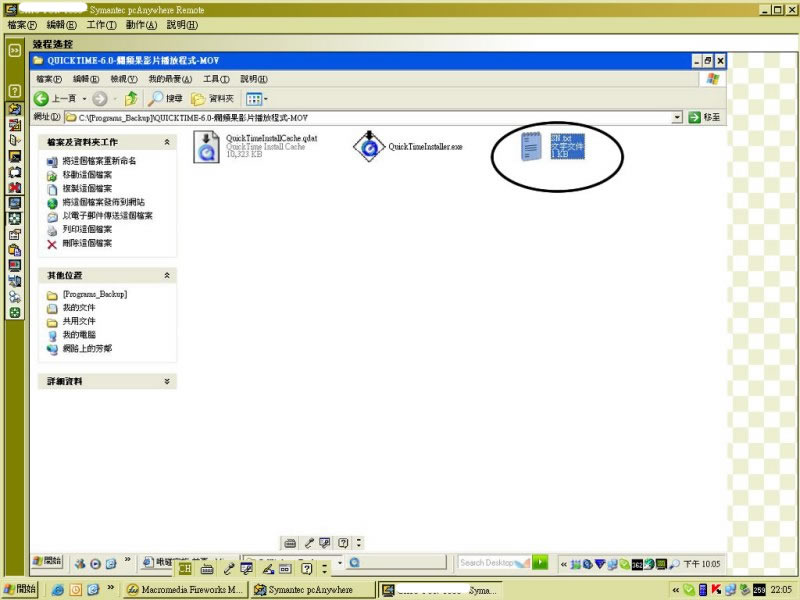Toggle the Folders (資料夾) pane button
The height and width of the screenshot is (600, 800).
[212, 98]
